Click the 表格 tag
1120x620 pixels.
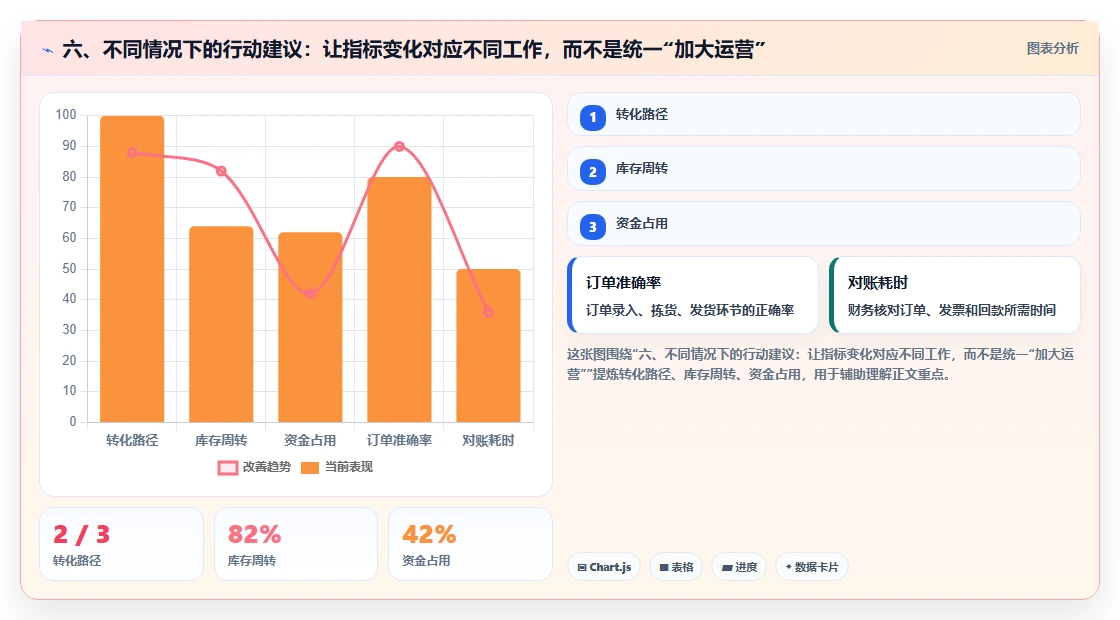click(676, 567)
